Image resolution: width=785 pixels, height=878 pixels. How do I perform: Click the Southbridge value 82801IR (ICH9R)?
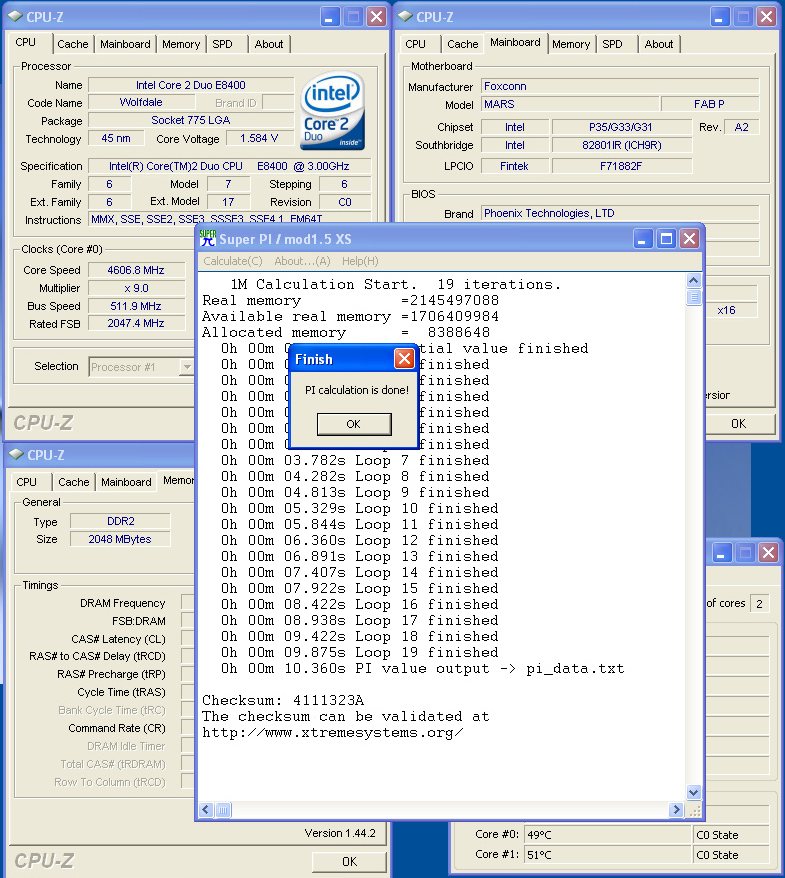click(622, 145)
